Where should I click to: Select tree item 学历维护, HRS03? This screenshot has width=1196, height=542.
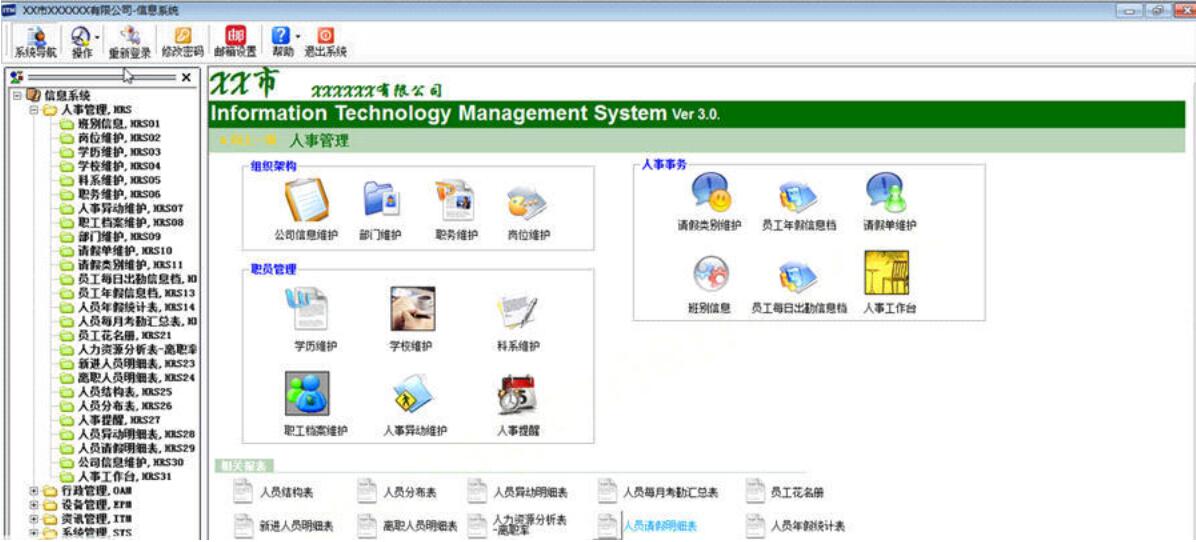point(119,152)
